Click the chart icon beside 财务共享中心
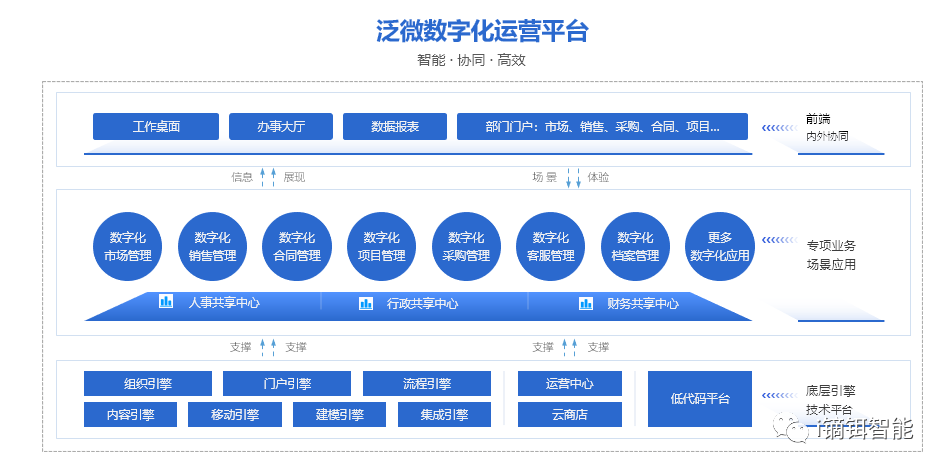Image resolution: width=944 pixels, height=470 pixels. pyautogui.click(x=586, y=303)
